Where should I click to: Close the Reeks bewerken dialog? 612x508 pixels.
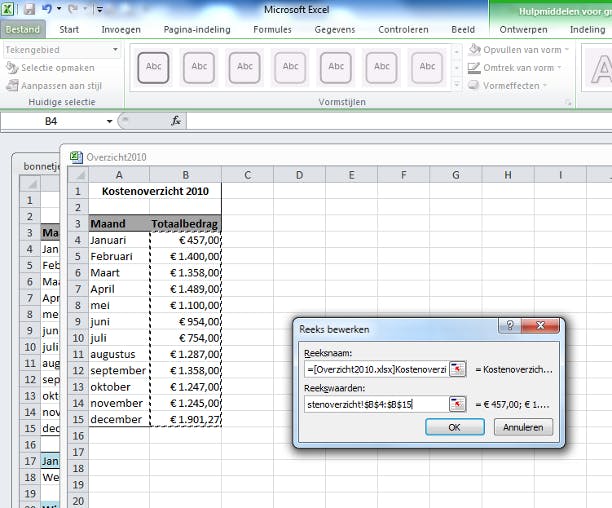(x=540, y=325)
